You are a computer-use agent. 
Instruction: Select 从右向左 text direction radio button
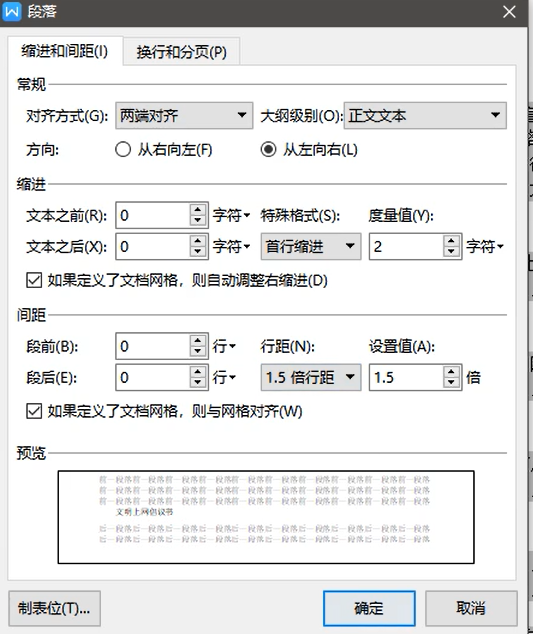pos(123,150)
